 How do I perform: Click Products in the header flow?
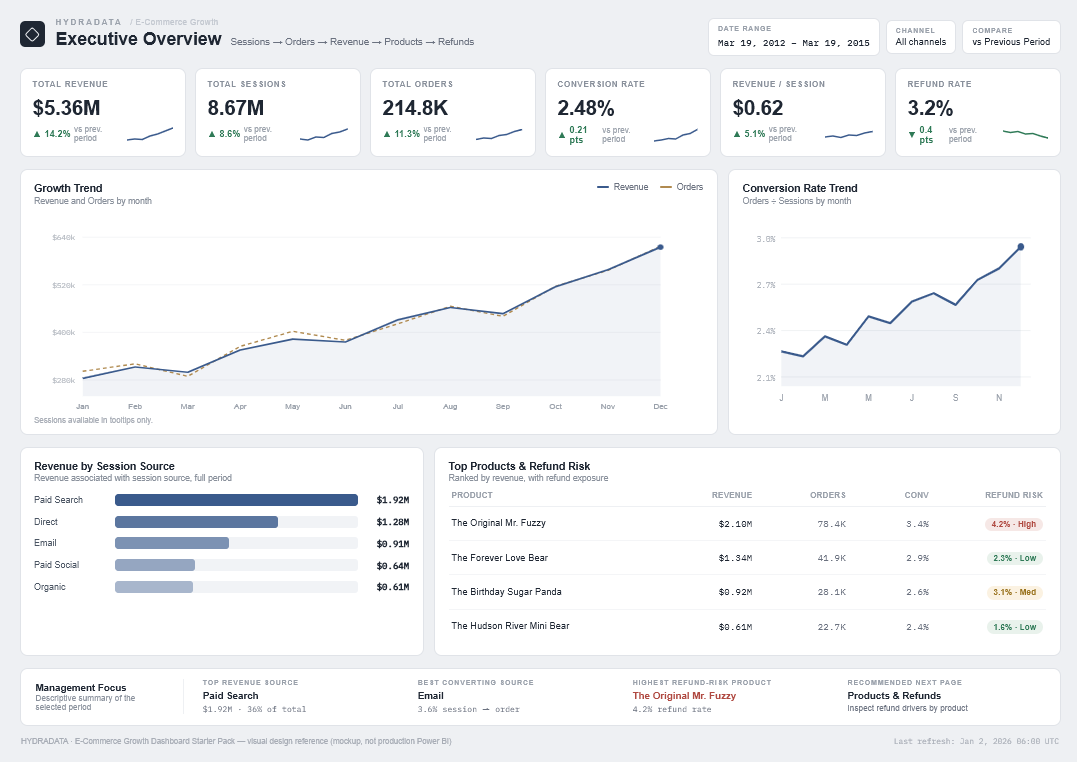pyautogui.click(x=403, y=42)
